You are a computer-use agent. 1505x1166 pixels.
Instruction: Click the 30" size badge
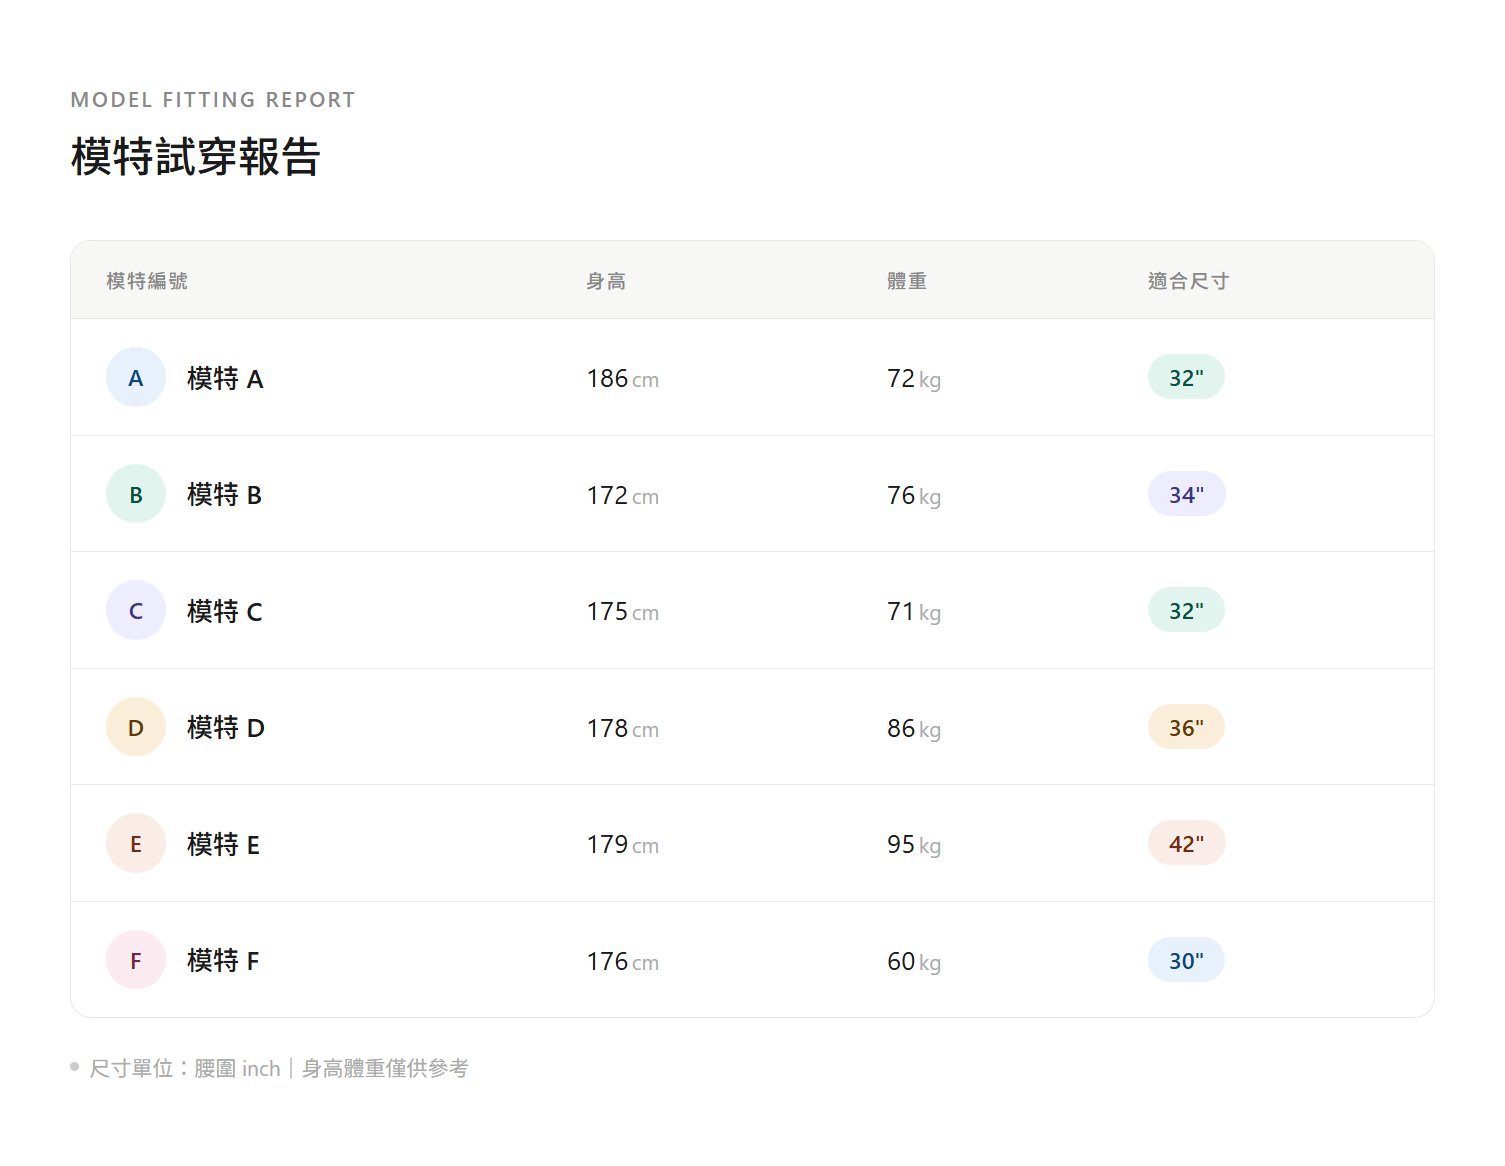coord(1186,960)
